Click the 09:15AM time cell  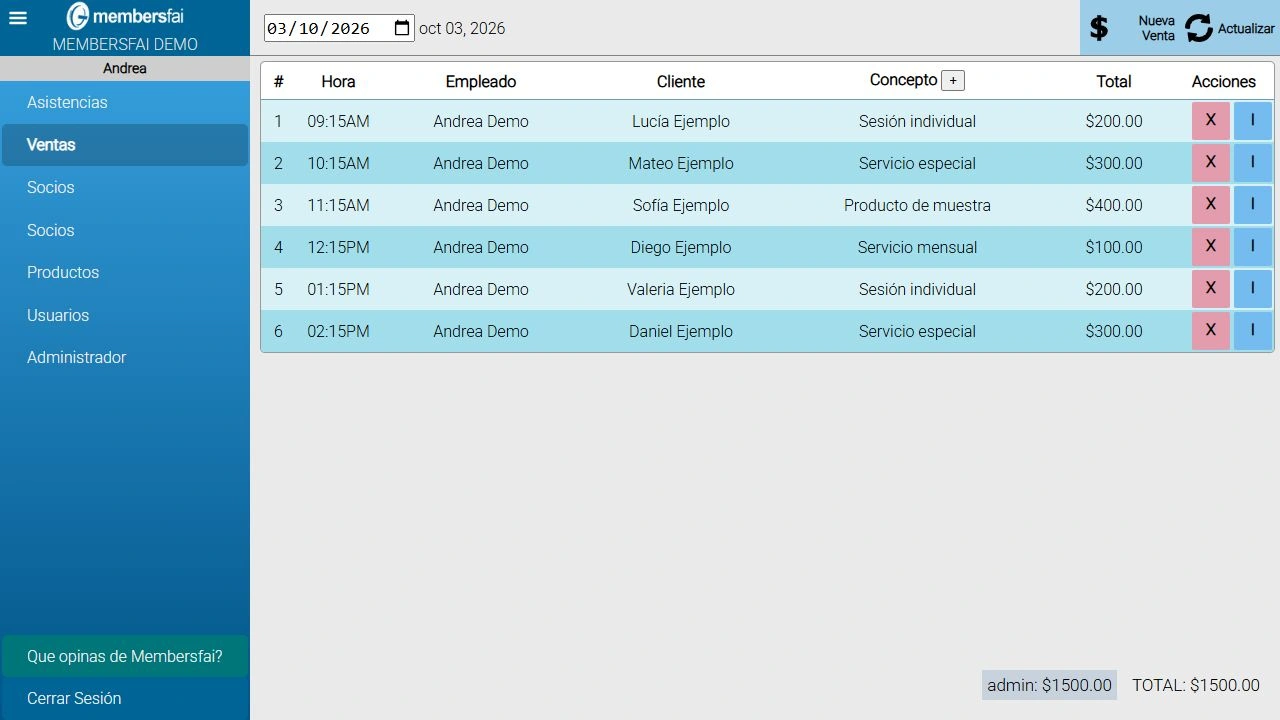[338, 121]
